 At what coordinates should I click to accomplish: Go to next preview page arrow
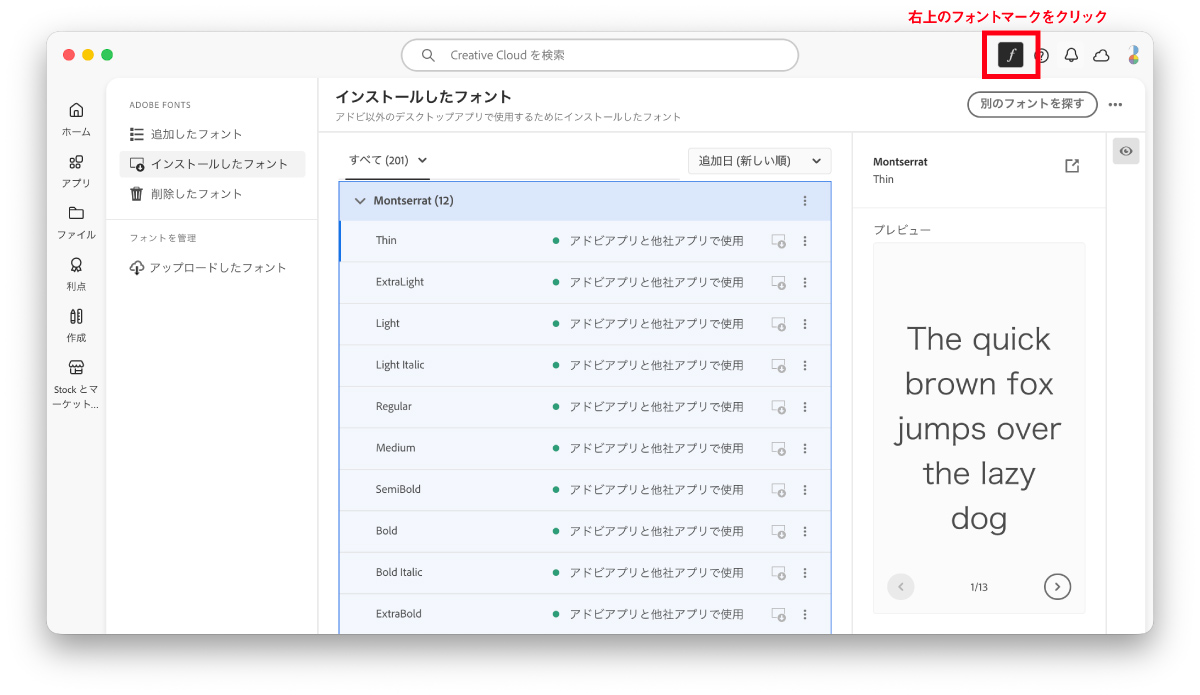click(x=1057, y=587)
